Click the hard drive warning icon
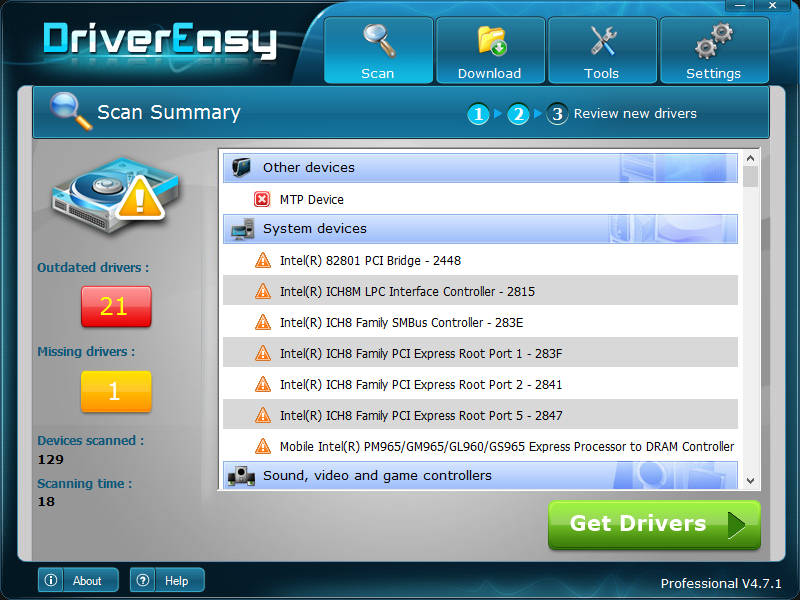Image resolution: width=800 pixels, height=600 pixels. coord(115,195)
